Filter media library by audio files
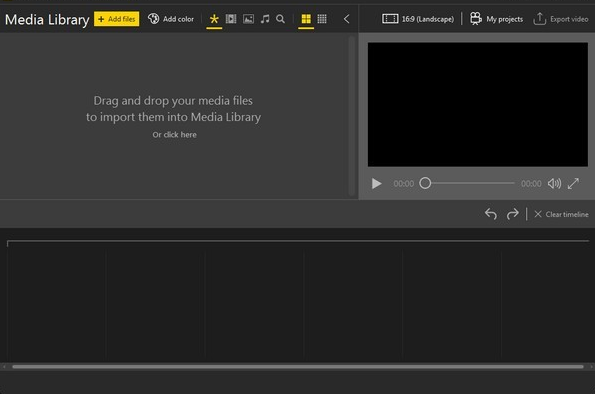This screenshot has height=394, width=595. pos(265,19)
